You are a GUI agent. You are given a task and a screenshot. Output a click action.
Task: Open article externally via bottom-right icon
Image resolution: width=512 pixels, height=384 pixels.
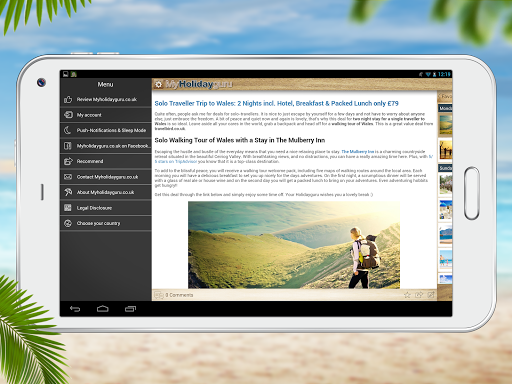pos(431,295)
